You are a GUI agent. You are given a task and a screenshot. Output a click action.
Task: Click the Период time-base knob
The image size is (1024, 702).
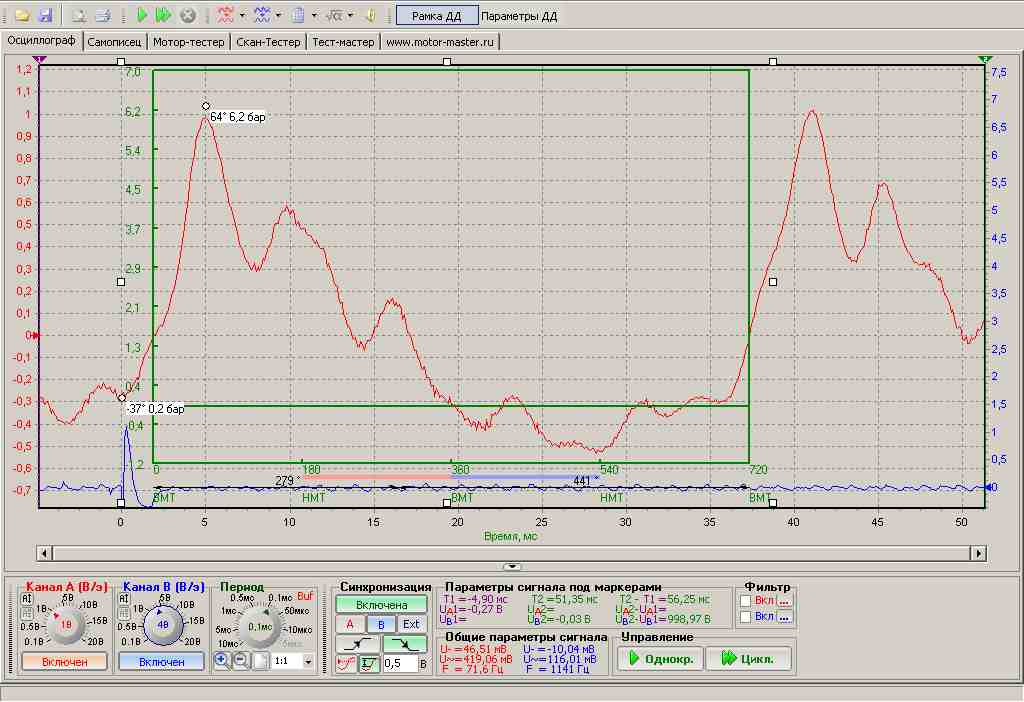click(x=260, y=627)
